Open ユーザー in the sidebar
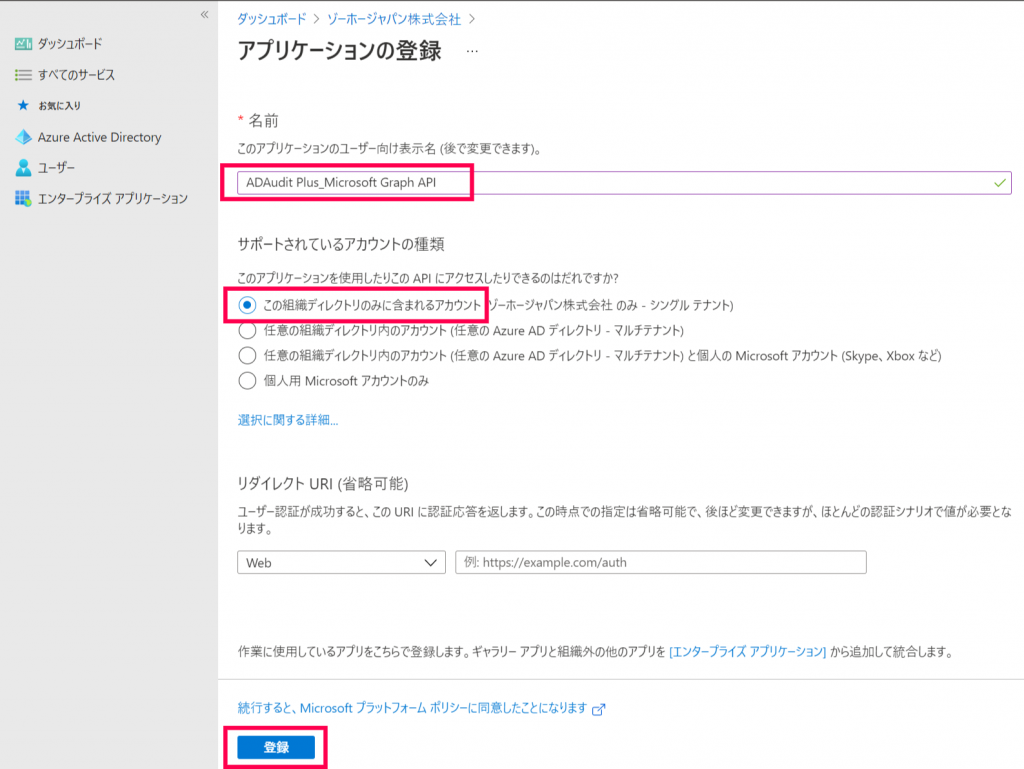The image size is (1024, 769). point(56,168)
